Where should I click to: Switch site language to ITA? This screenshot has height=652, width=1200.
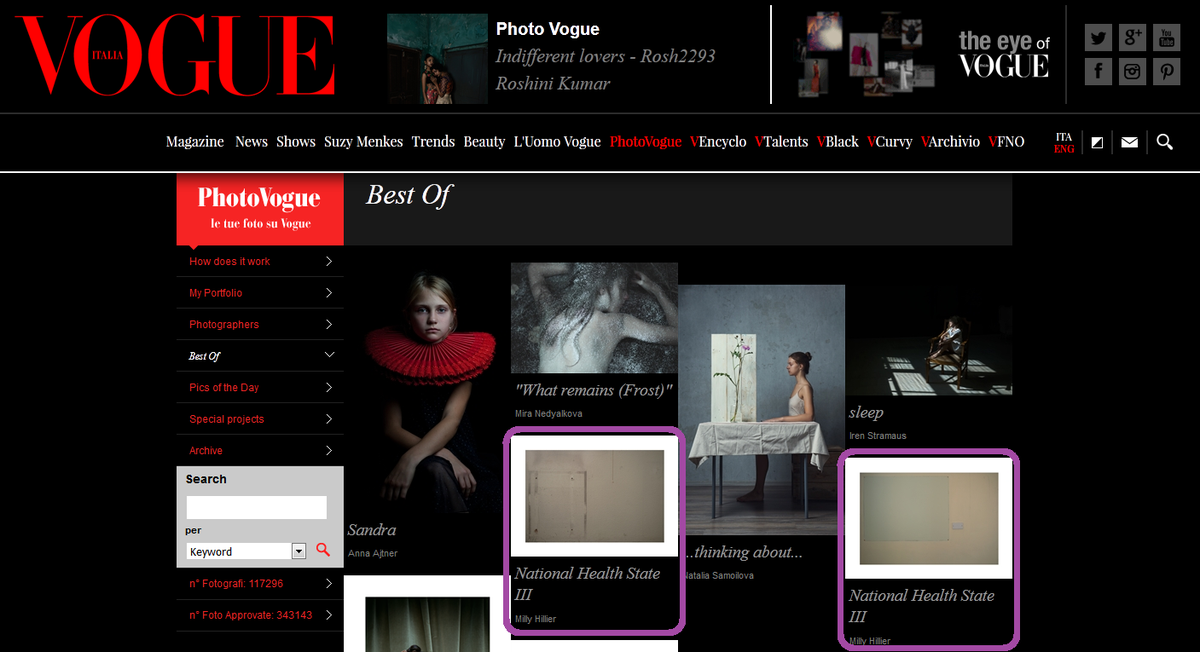[1063, 135]
